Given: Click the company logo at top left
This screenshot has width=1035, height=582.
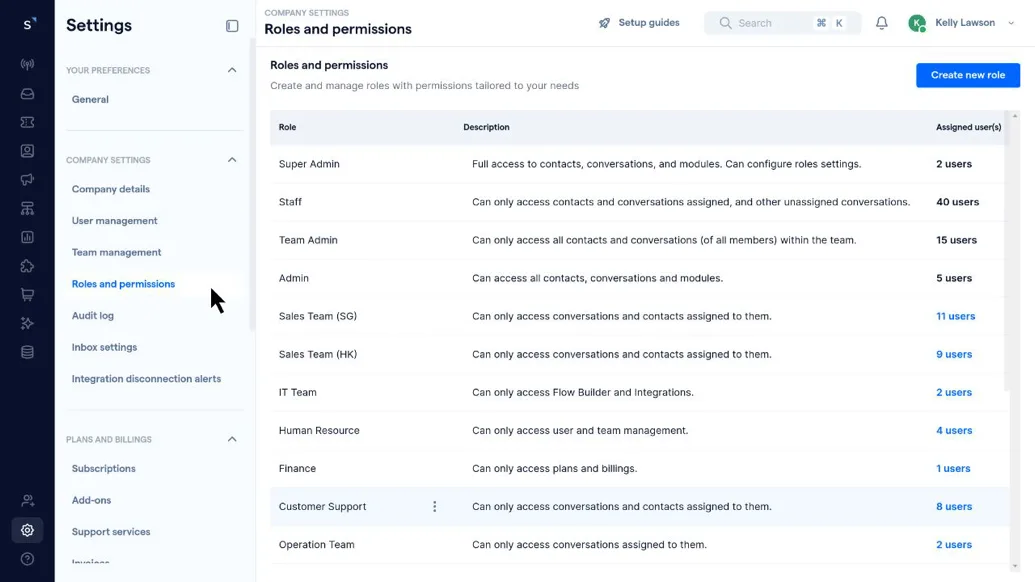Looking at the screenshot, I should click(28, 24).
